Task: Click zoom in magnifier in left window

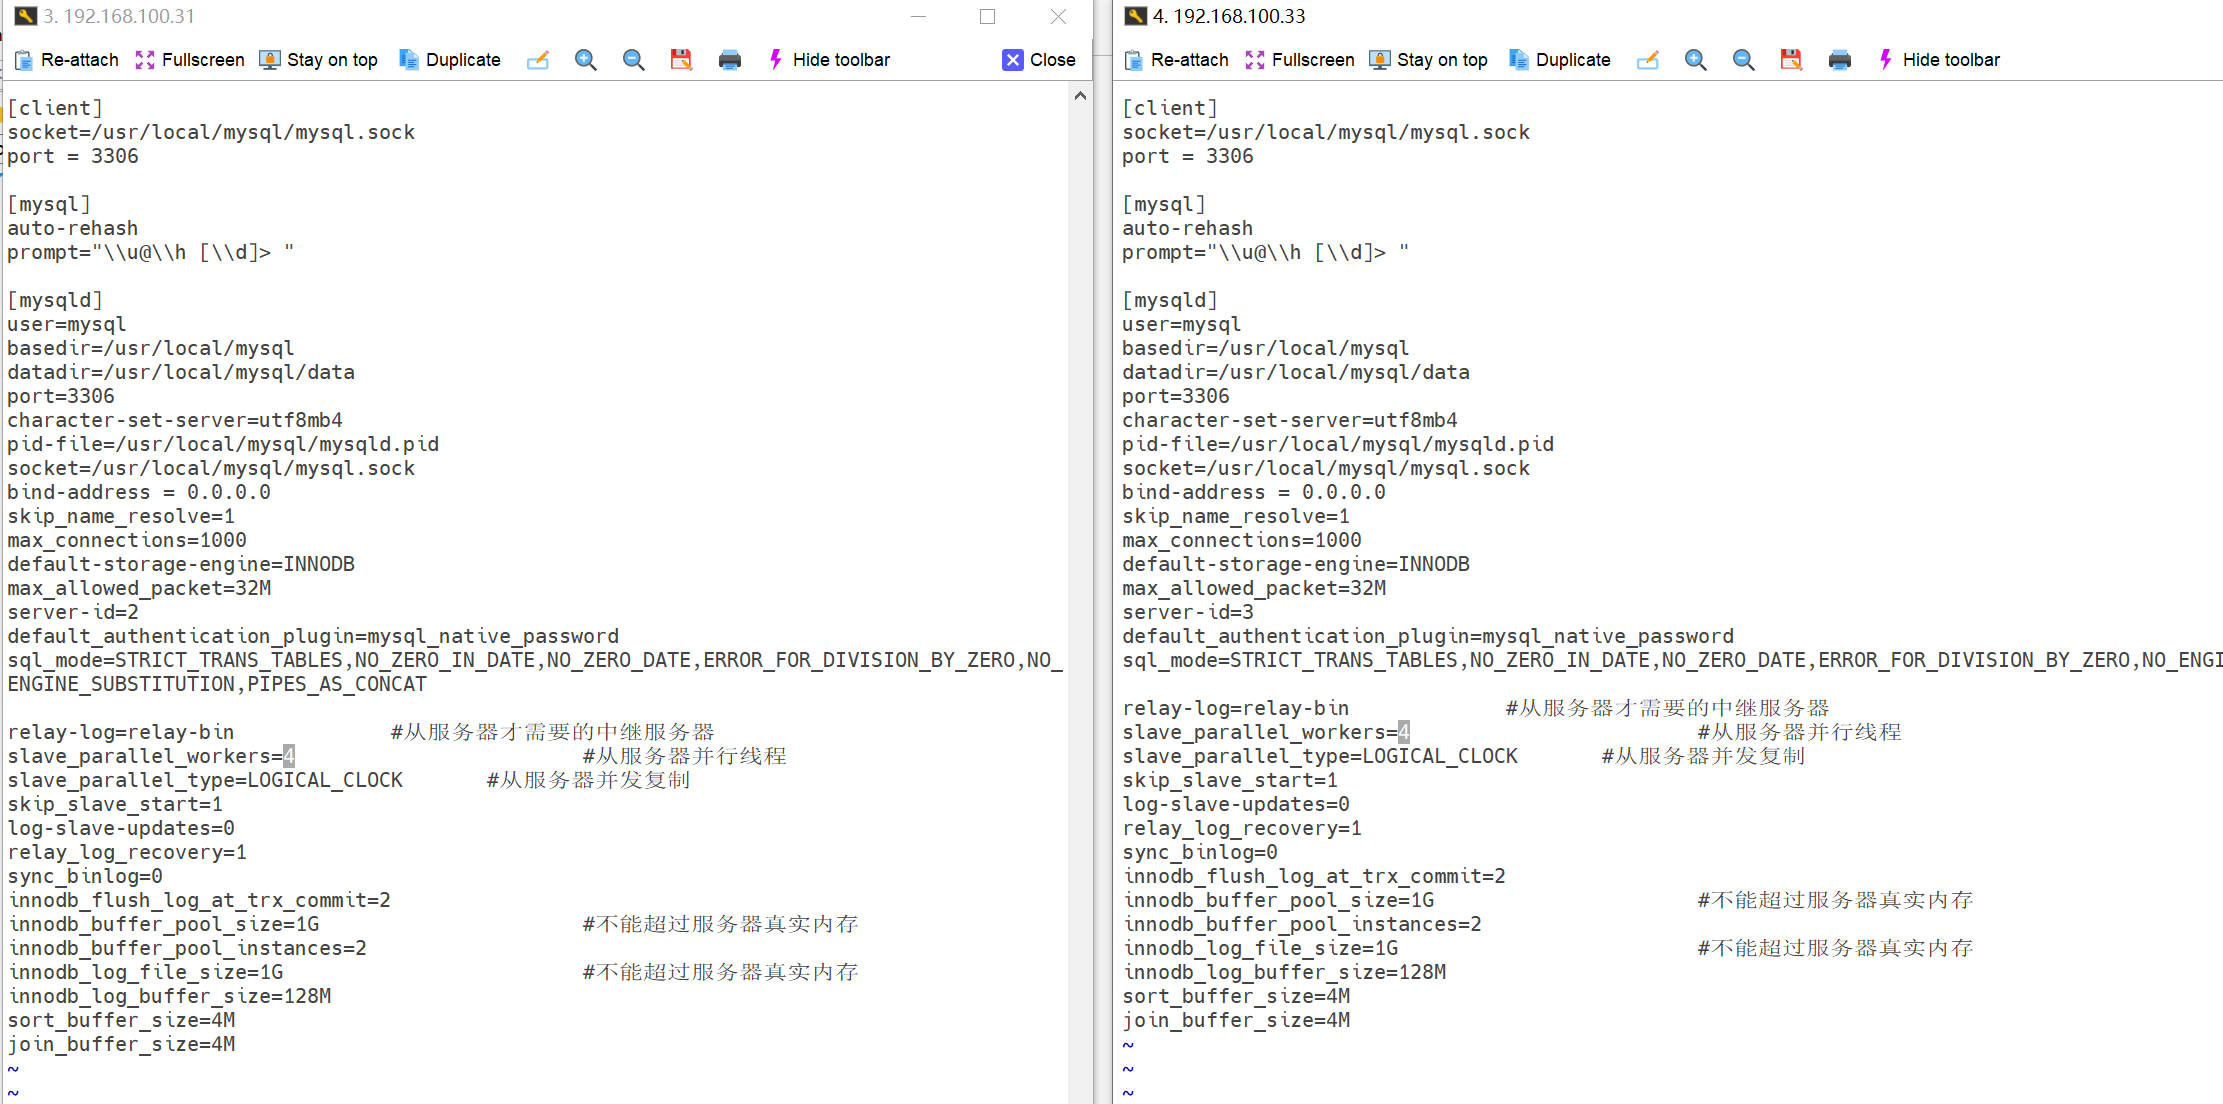Action: click(x=586, y=60)
